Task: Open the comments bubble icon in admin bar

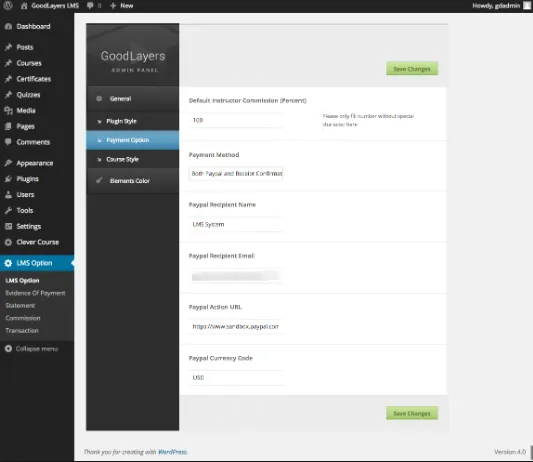Action: click(x=90, y=6)
